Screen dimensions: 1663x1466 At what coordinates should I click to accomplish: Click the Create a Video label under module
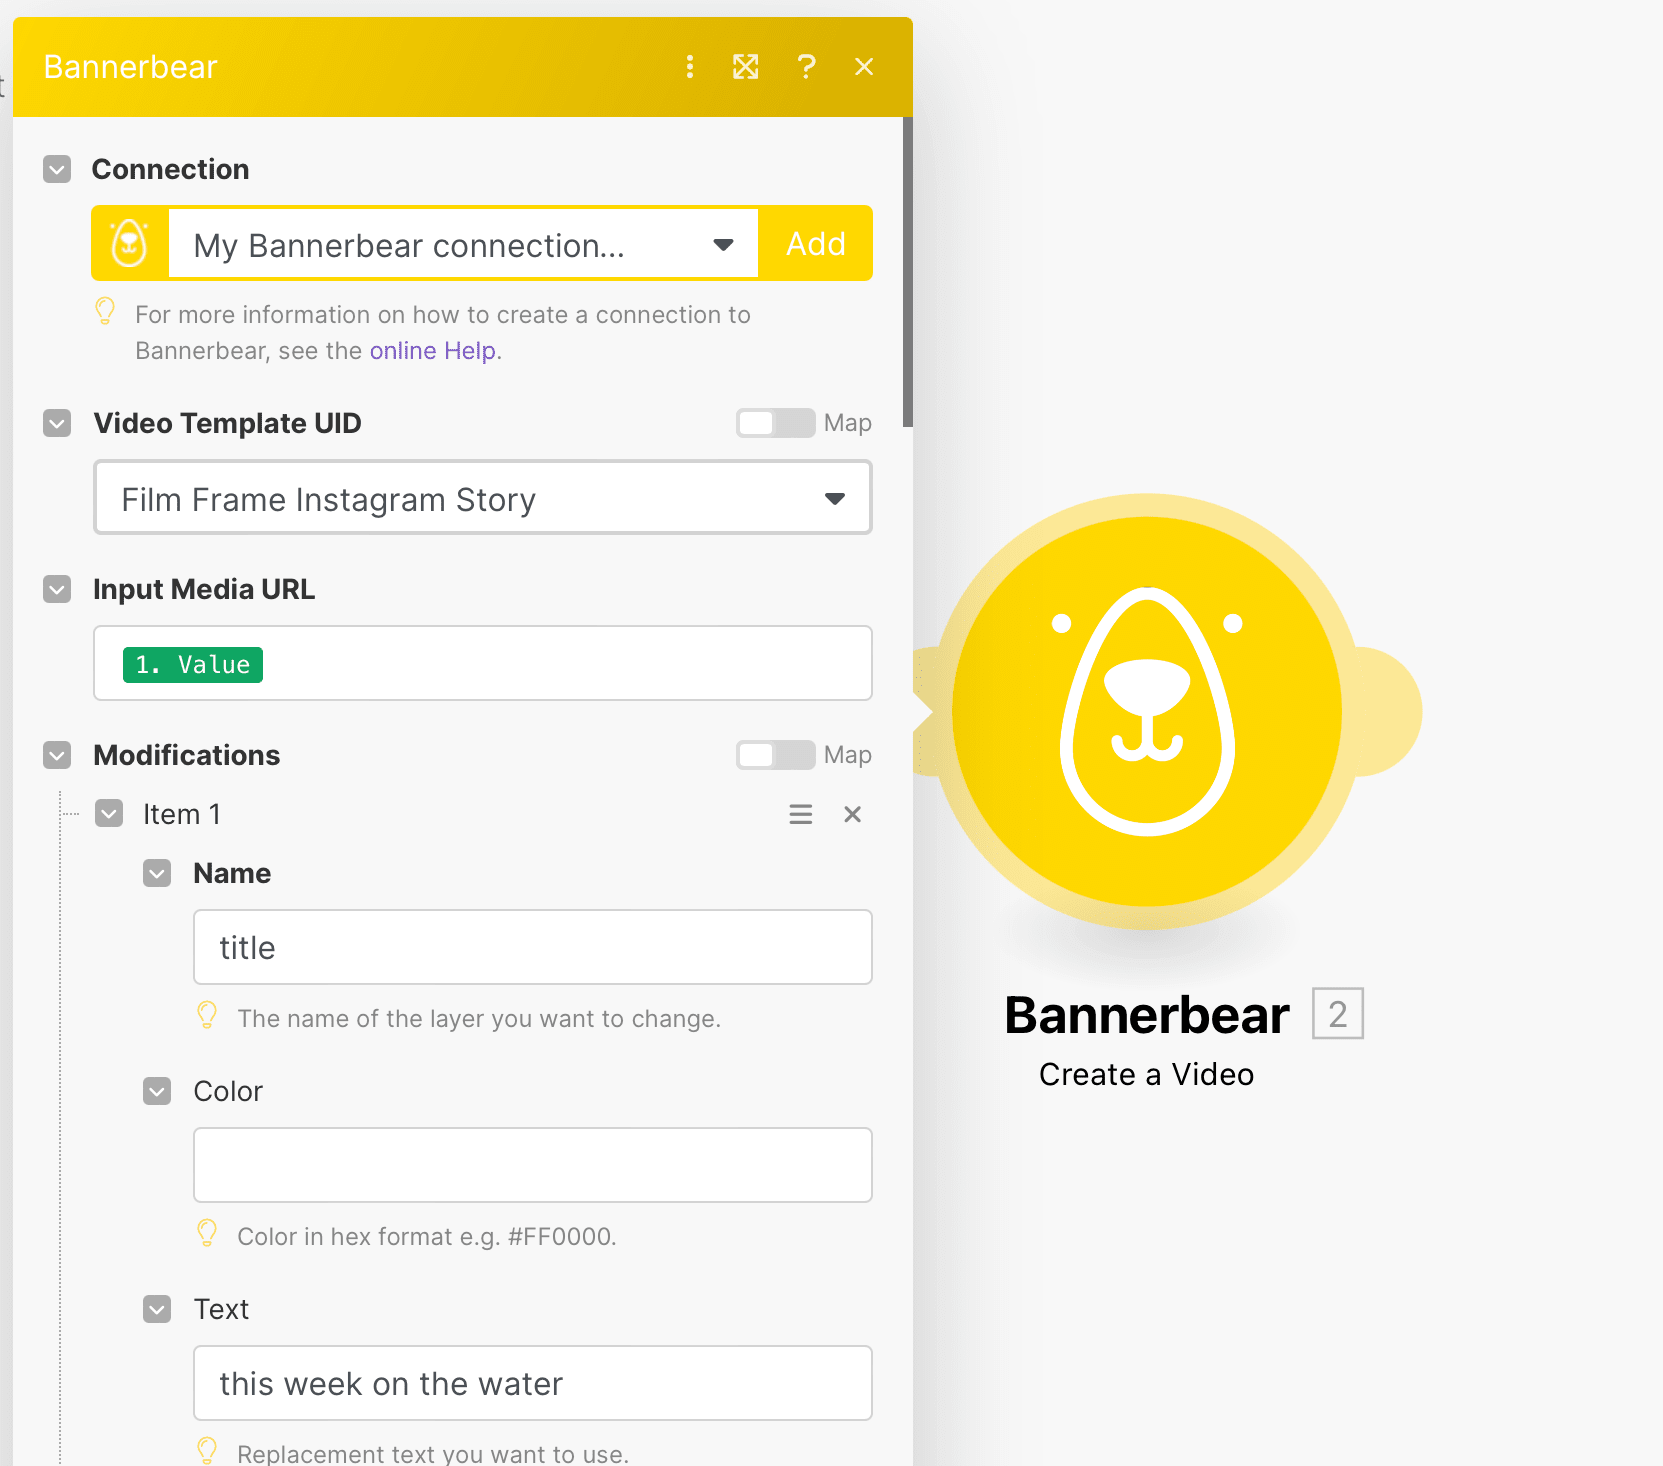1146,1074
